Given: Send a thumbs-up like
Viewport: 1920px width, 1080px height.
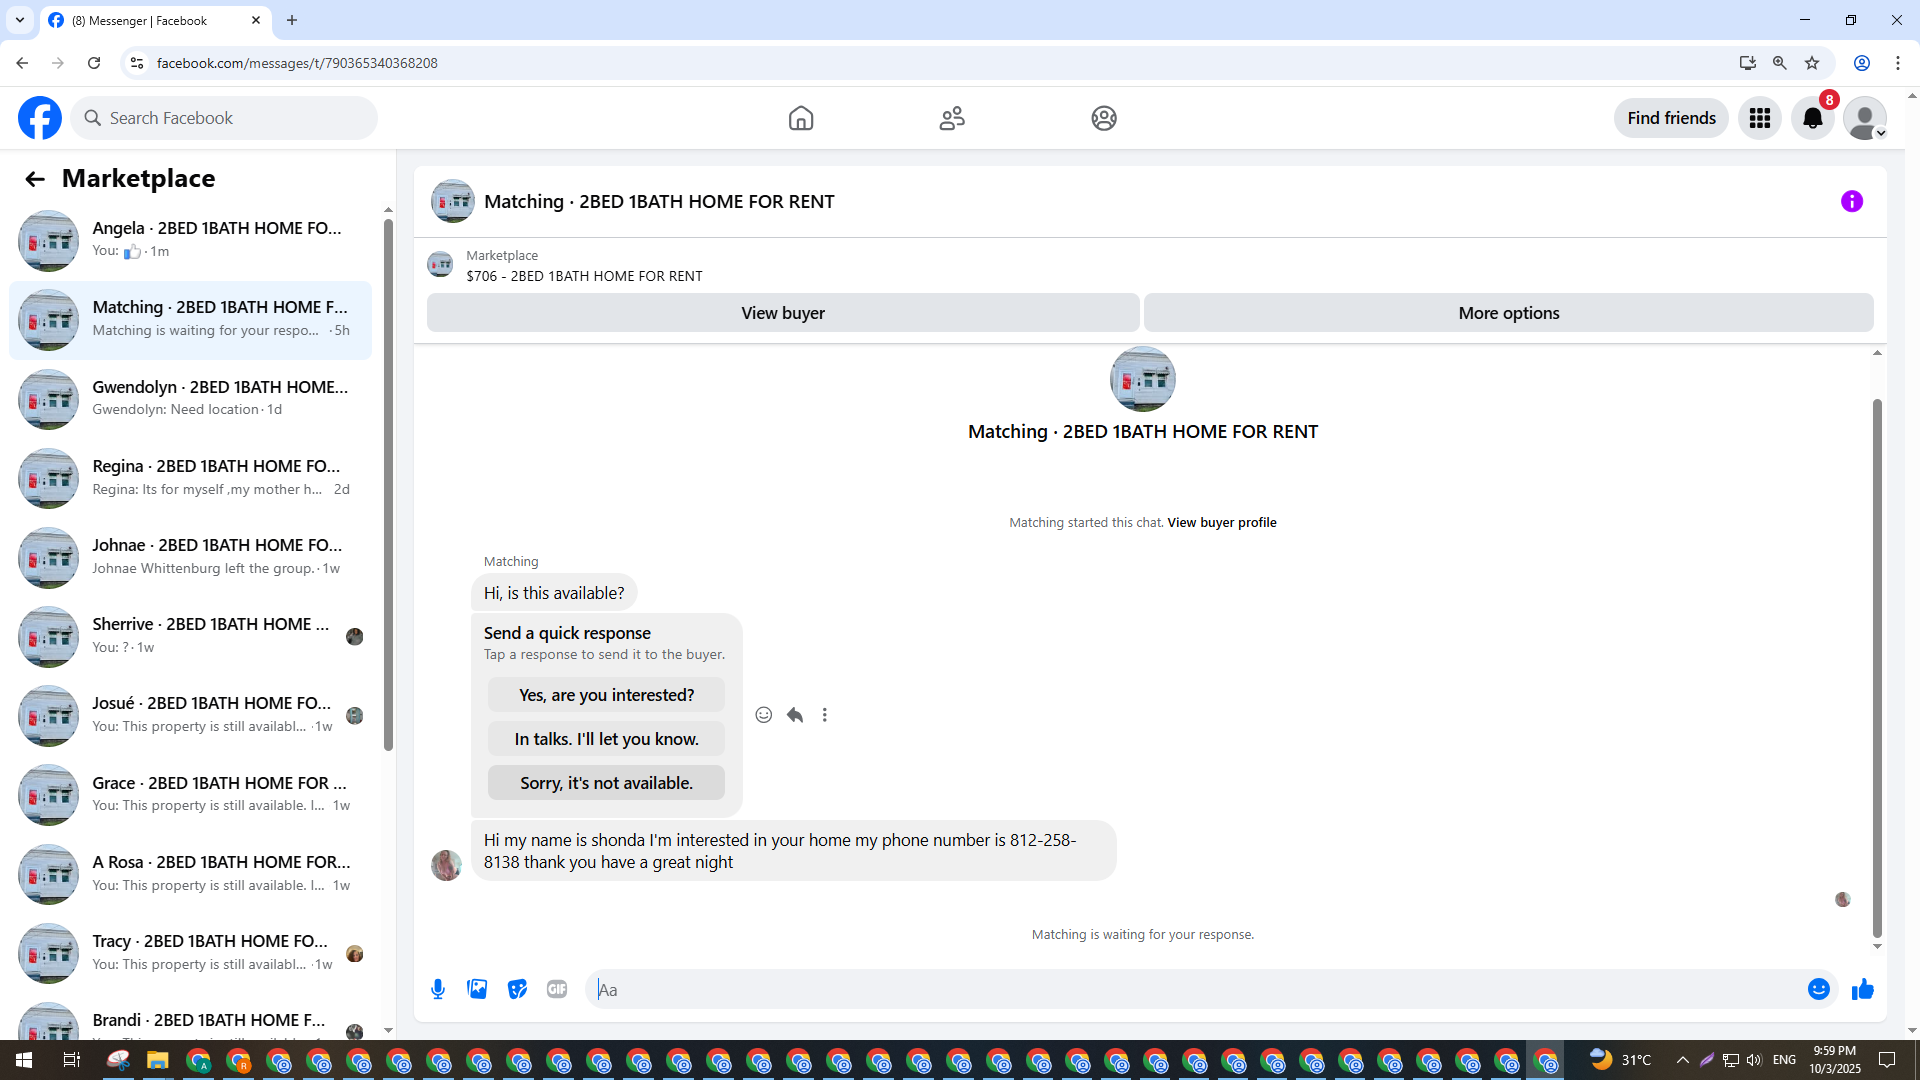Looking at the screenshot, I should [x=1862, y=990].
